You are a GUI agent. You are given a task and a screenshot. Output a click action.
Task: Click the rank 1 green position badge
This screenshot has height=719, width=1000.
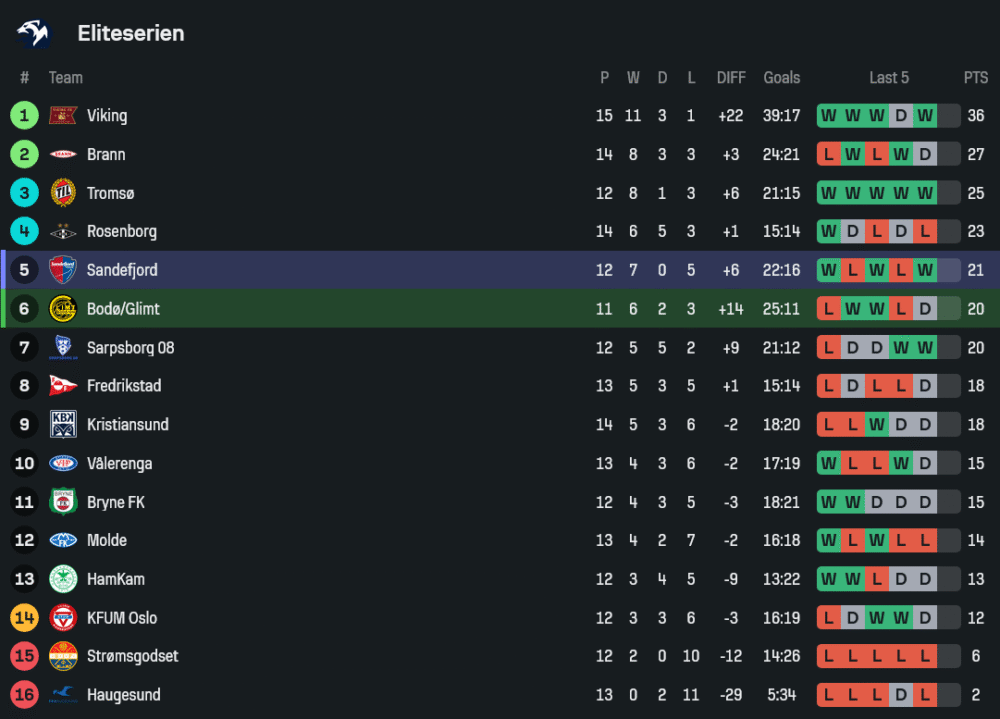click(24, 116)
